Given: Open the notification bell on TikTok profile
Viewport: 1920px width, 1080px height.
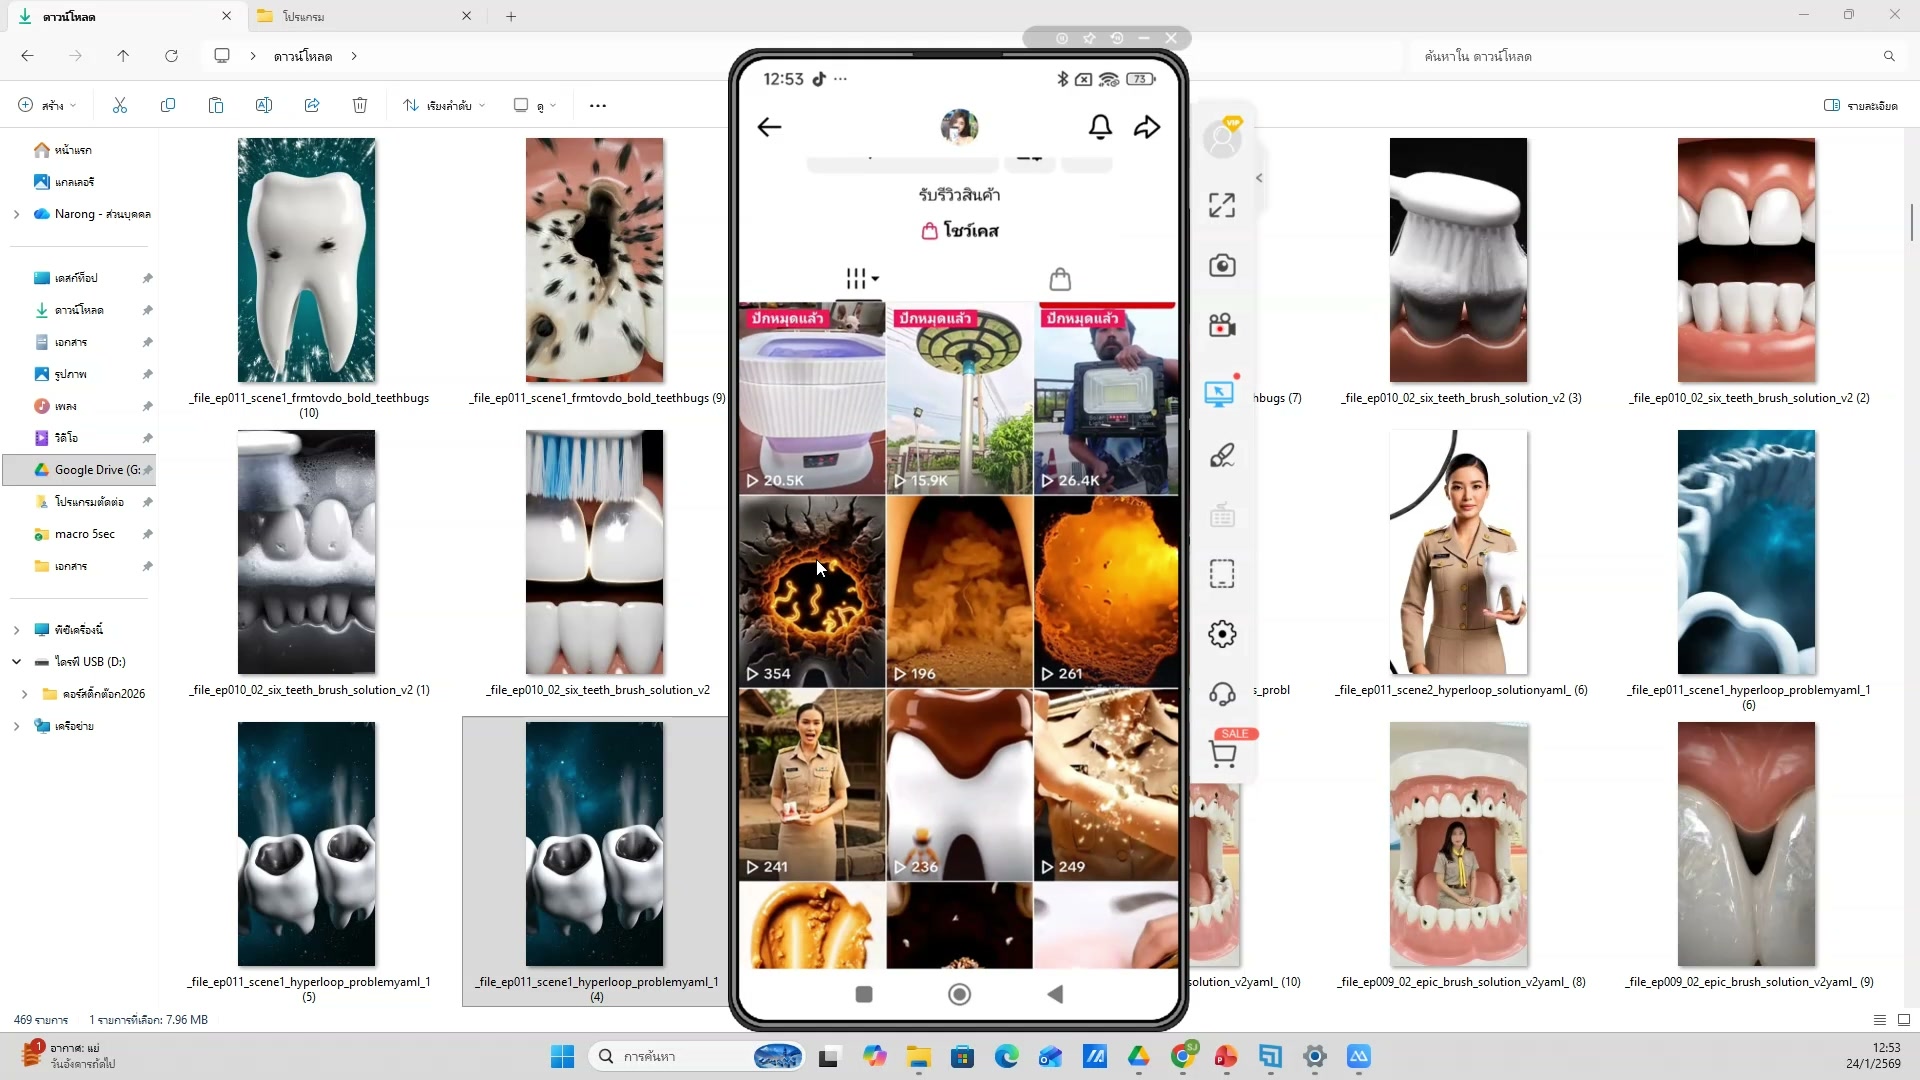Looking at the screenshot, I should pyautogui.click(x=1100, y=127).
